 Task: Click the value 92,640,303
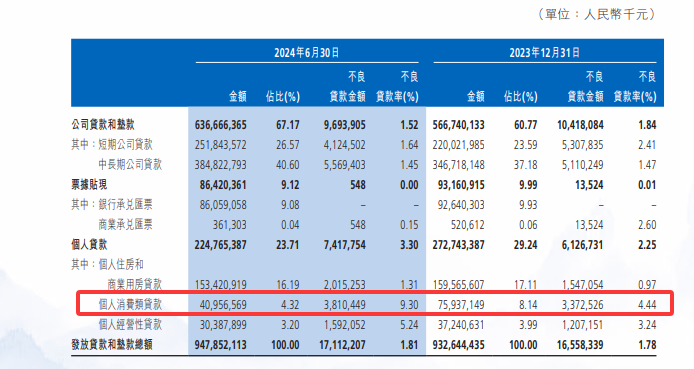pos(461,205)
